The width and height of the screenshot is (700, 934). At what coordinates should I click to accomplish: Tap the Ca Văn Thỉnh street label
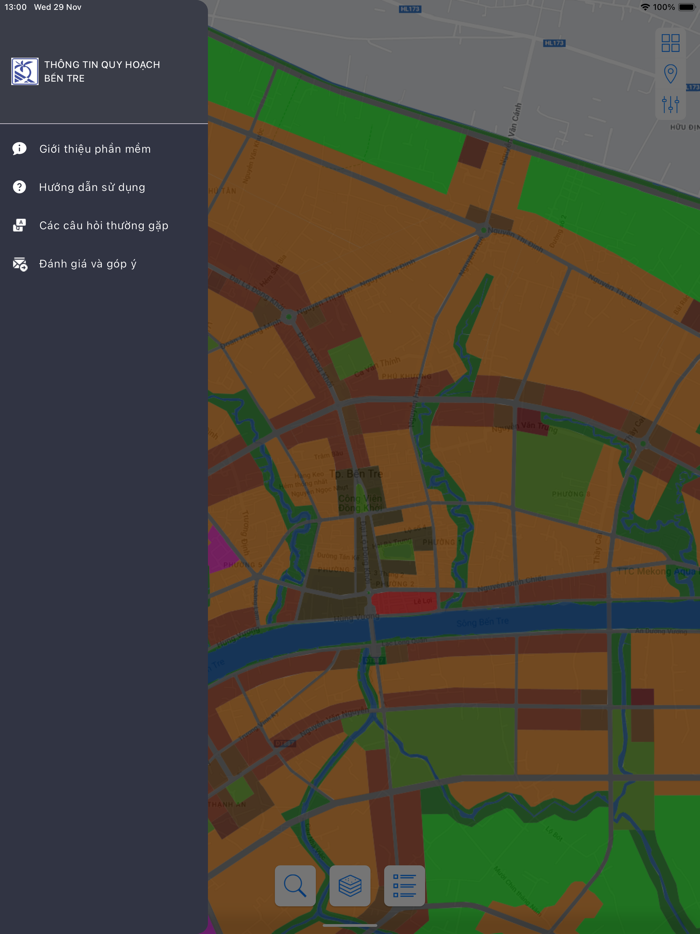pyautogui.click(x=377, y=367)
